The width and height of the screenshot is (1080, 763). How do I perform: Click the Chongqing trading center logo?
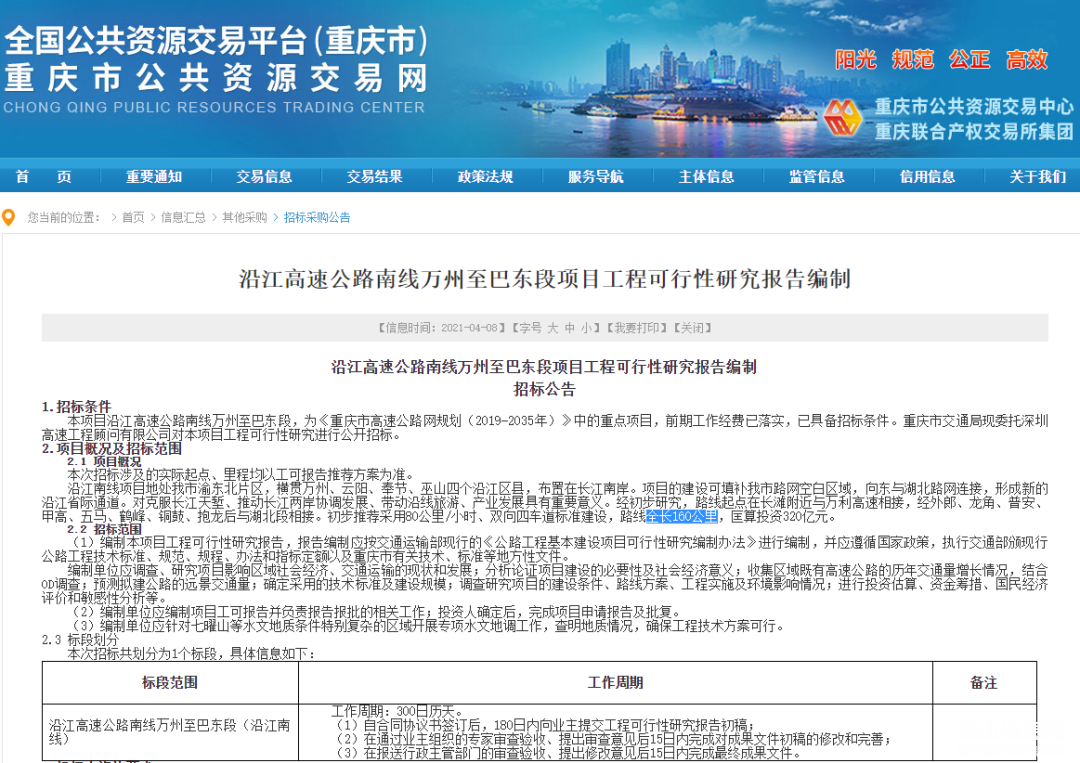[x=845, y=118]
